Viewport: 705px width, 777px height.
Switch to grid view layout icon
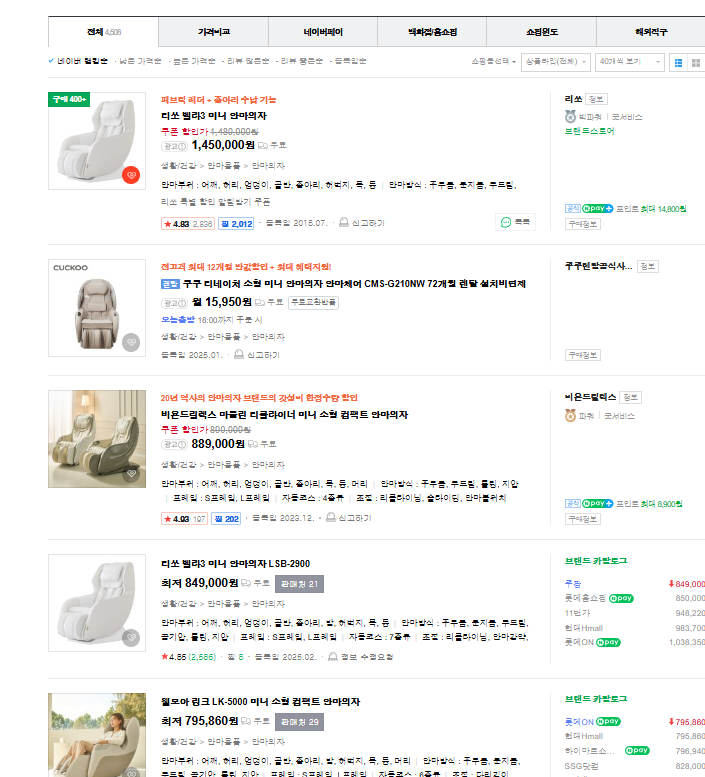(696, 62)
